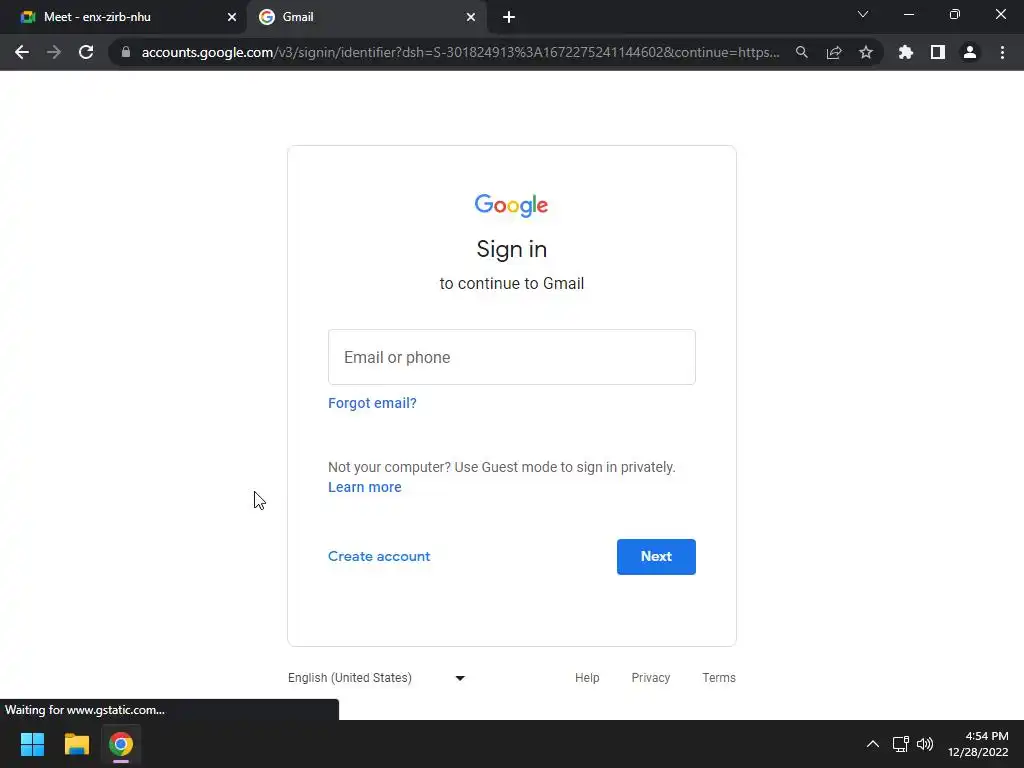The image size is (1024, 768).
Task: Close the Gmail tab
Action: coord(471,17)
